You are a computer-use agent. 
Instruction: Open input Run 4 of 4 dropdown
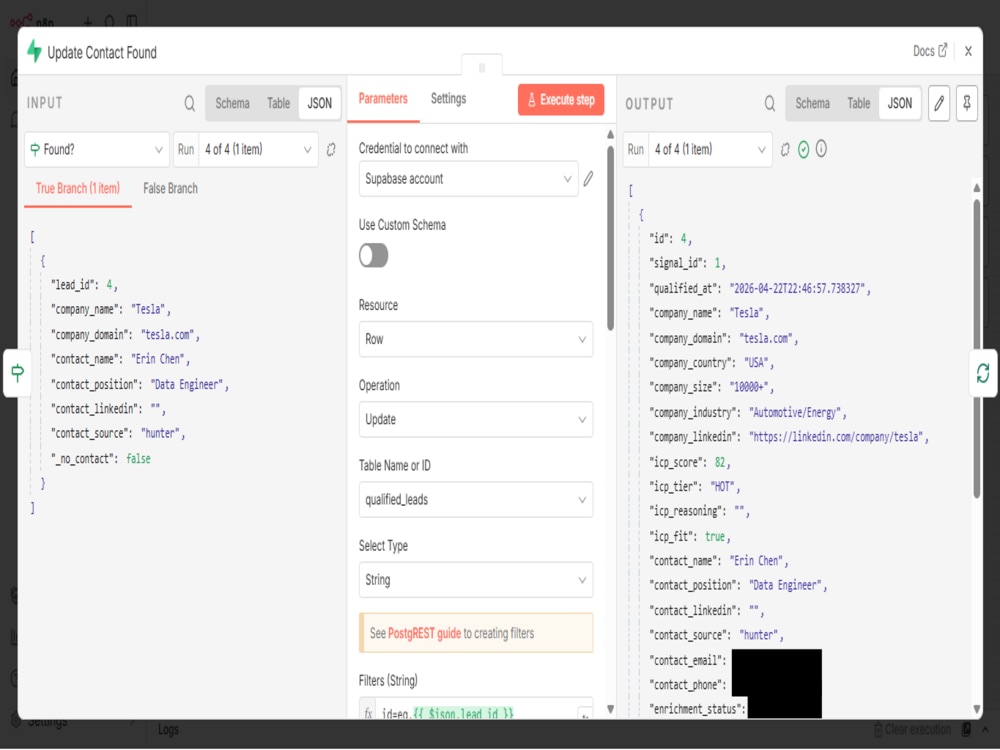[x=258, y=150]
